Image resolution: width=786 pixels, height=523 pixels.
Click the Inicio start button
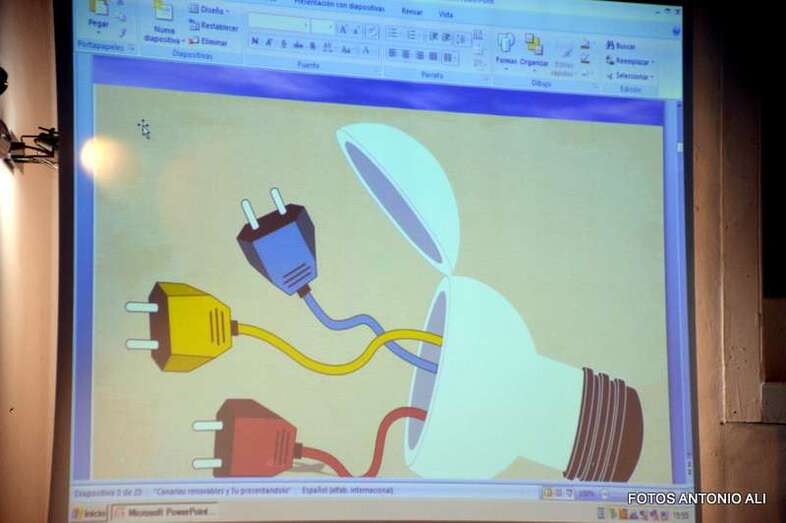pos(88,512)
